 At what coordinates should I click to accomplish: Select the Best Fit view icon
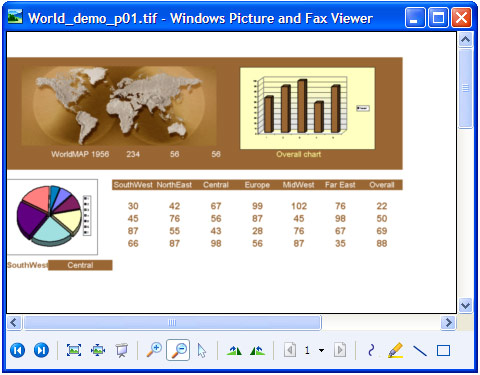point(74,350)
